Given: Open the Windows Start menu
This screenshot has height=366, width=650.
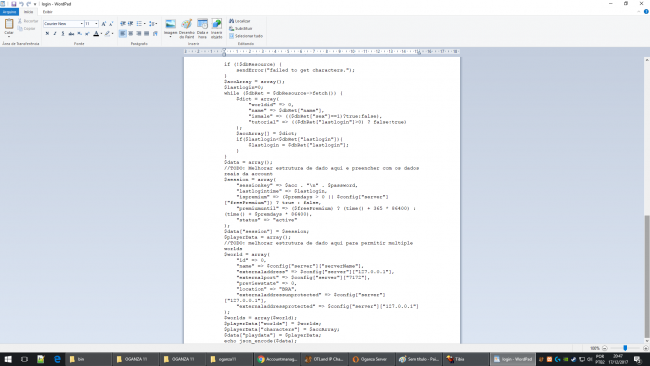Looking at the screenshot, I should 8,359.
